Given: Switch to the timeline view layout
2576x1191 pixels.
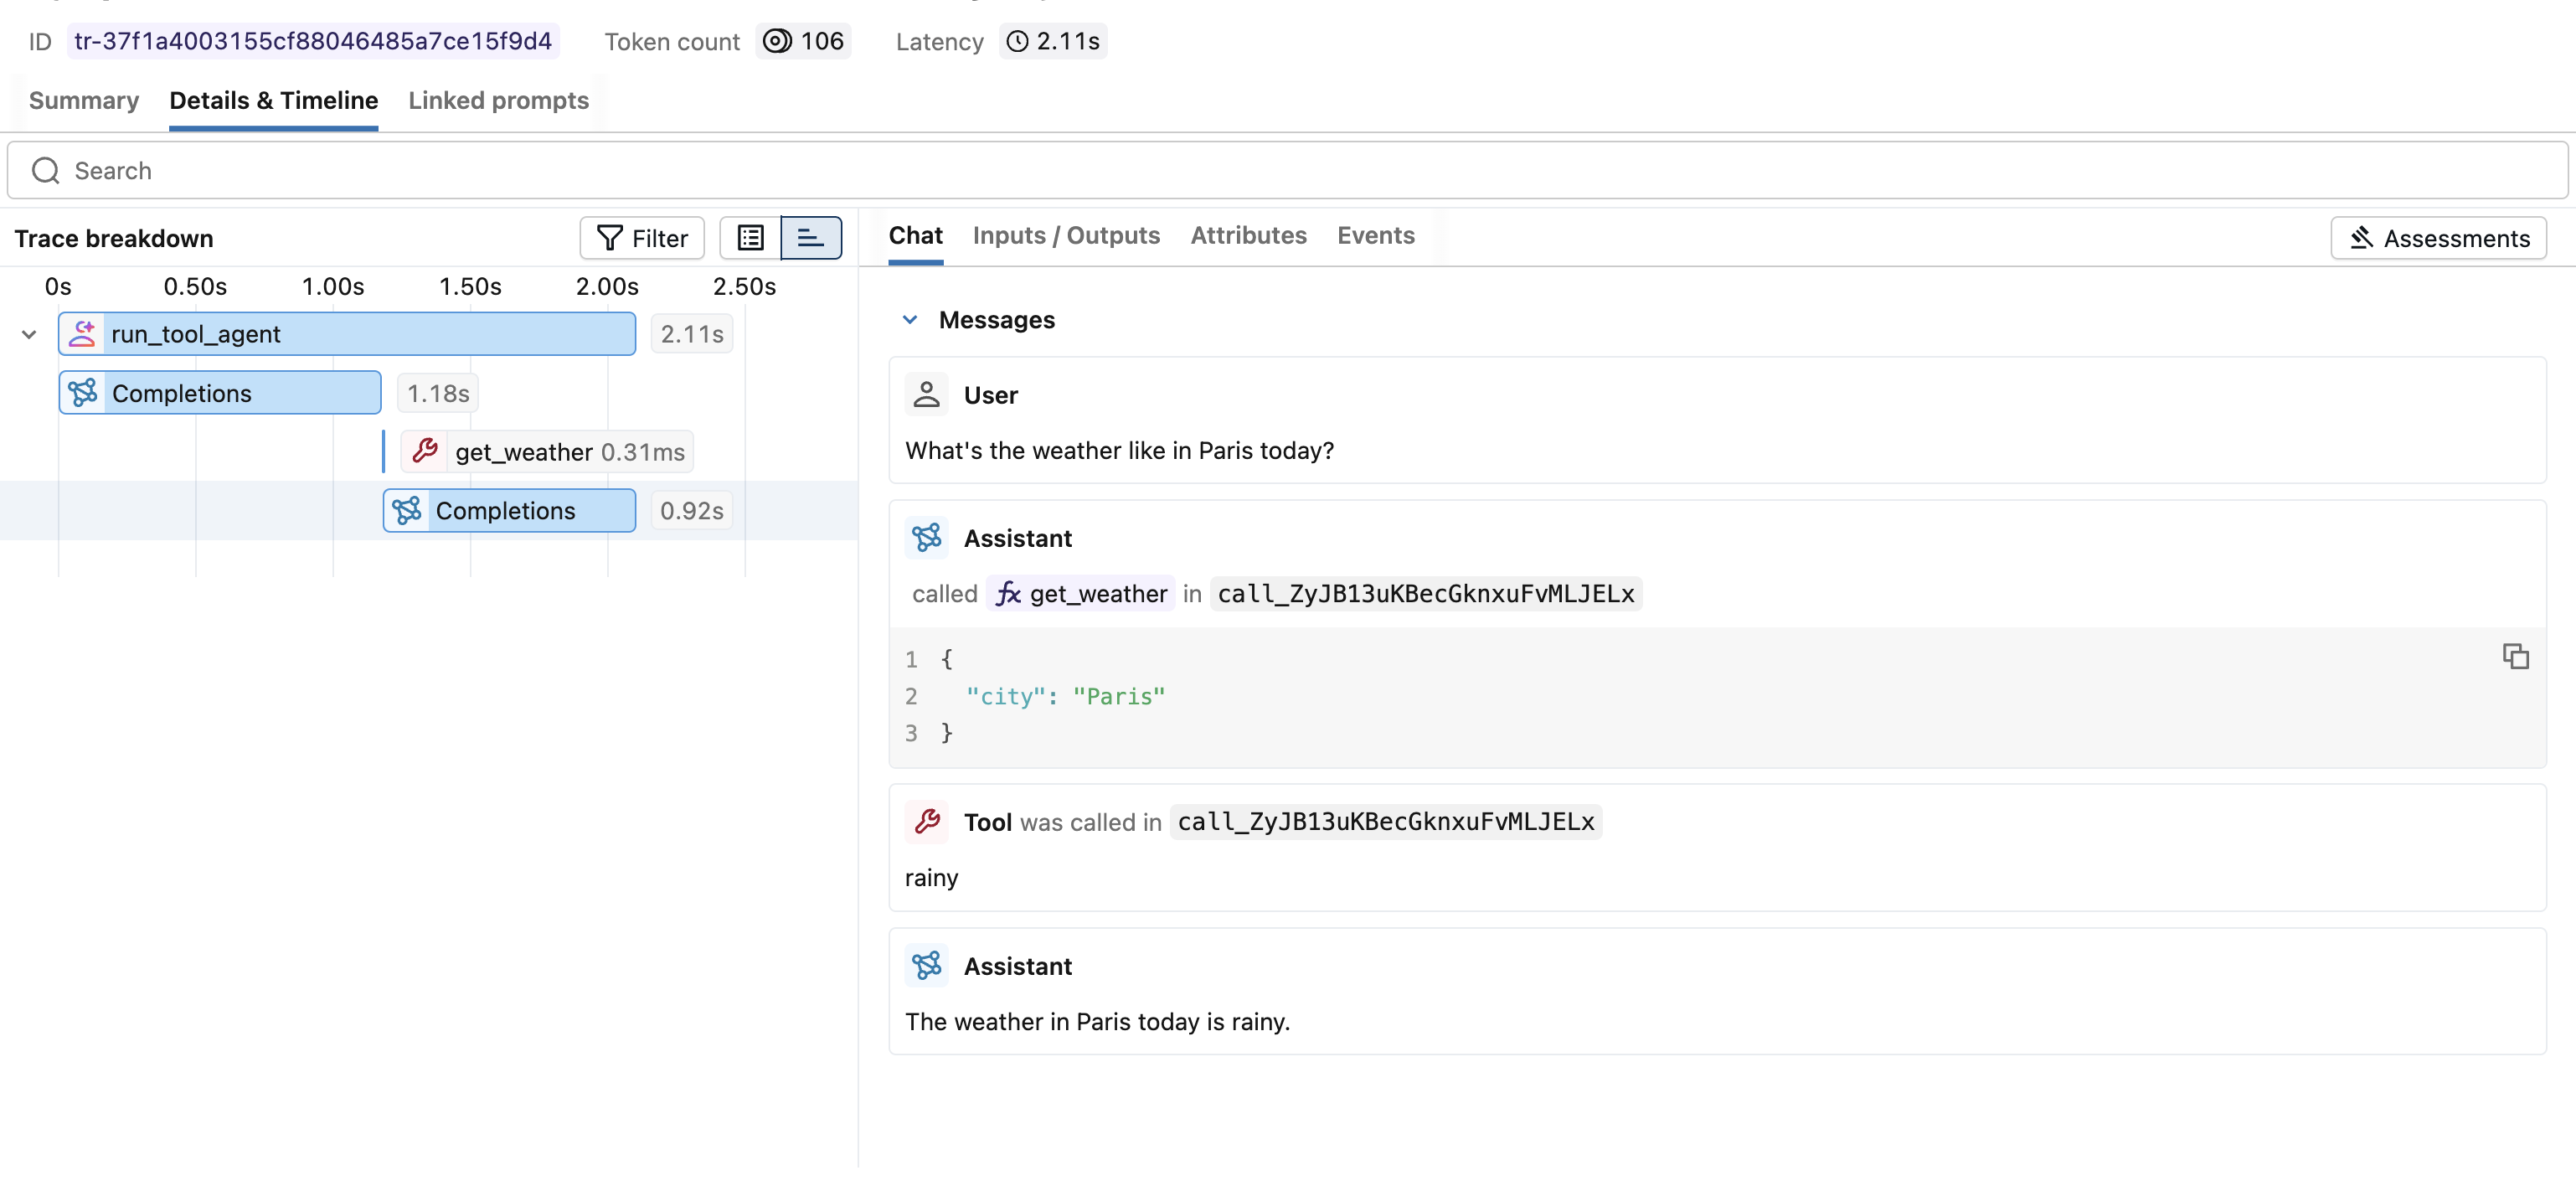Looking at the screenshot, I should 811,238.
